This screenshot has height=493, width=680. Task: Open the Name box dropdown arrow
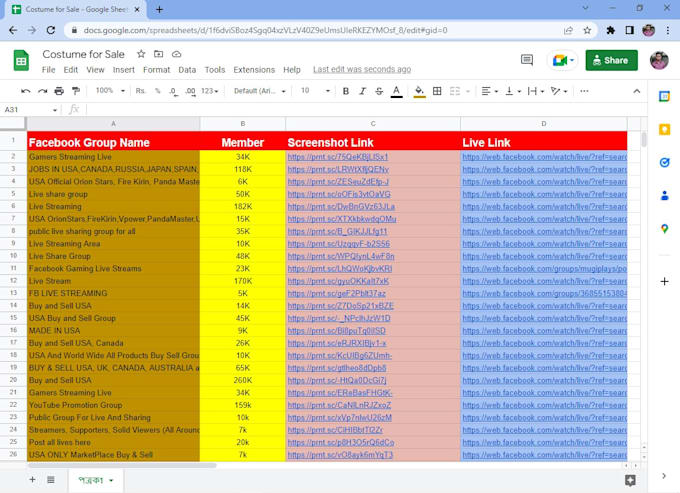(55, 110)
